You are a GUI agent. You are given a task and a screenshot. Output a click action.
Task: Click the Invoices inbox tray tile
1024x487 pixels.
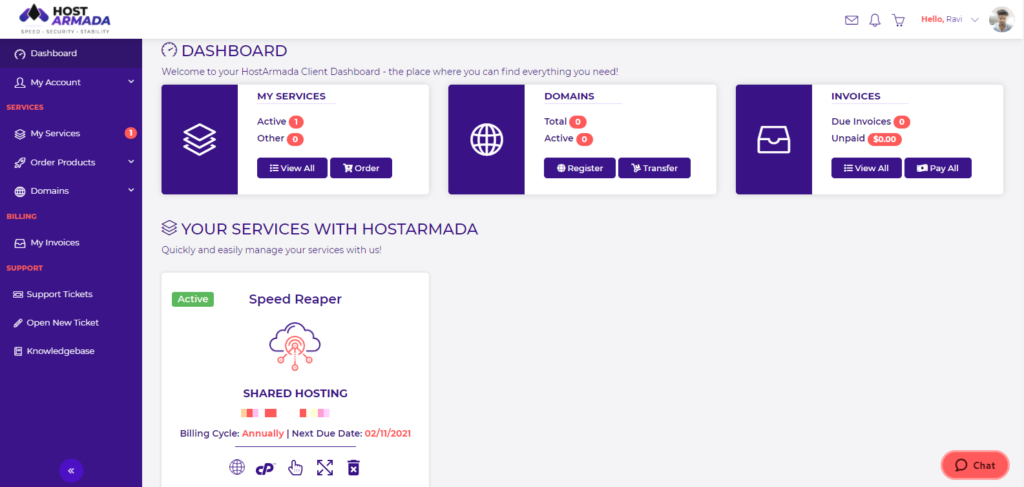coord(774,139)
